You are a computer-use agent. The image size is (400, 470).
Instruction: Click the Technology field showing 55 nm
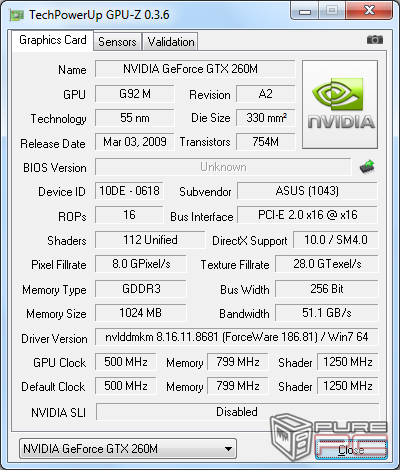pyautogui.click(x=135, y=118)
